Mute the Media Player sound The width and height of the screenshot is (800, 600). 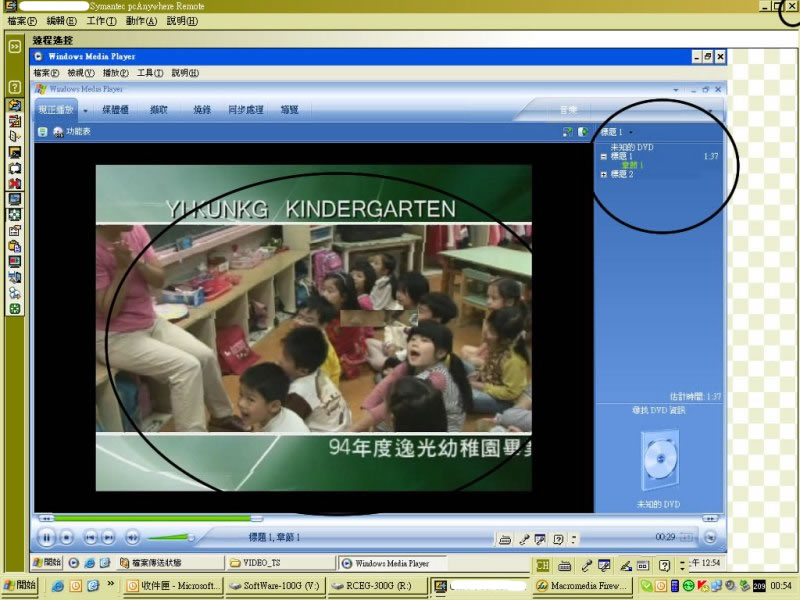(133, 537)
